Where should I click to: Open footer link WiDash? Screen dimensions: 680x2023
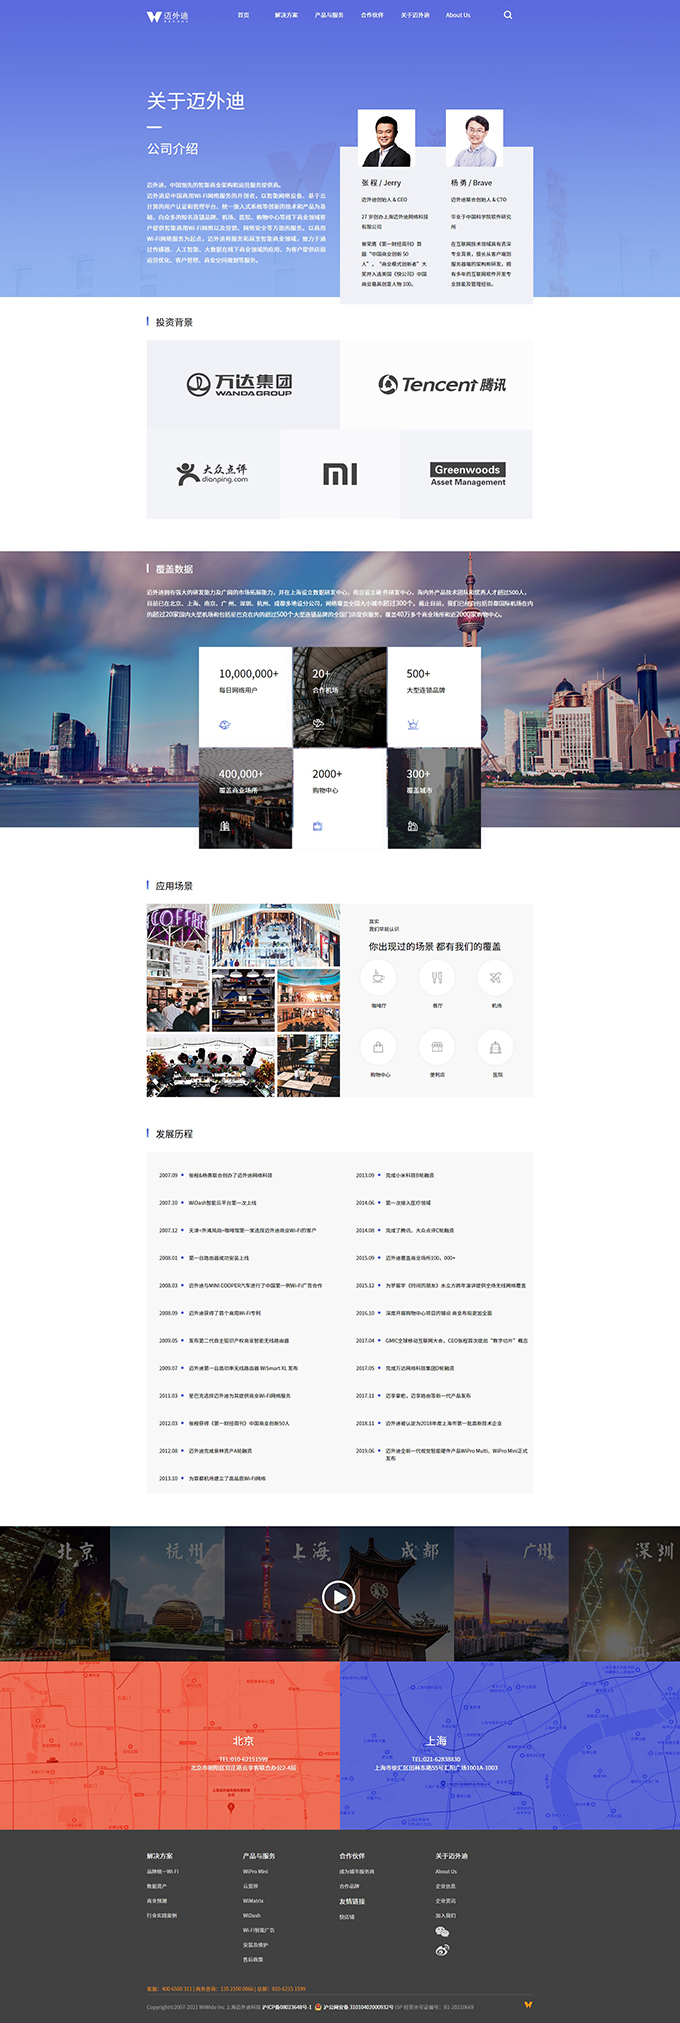252,1916
